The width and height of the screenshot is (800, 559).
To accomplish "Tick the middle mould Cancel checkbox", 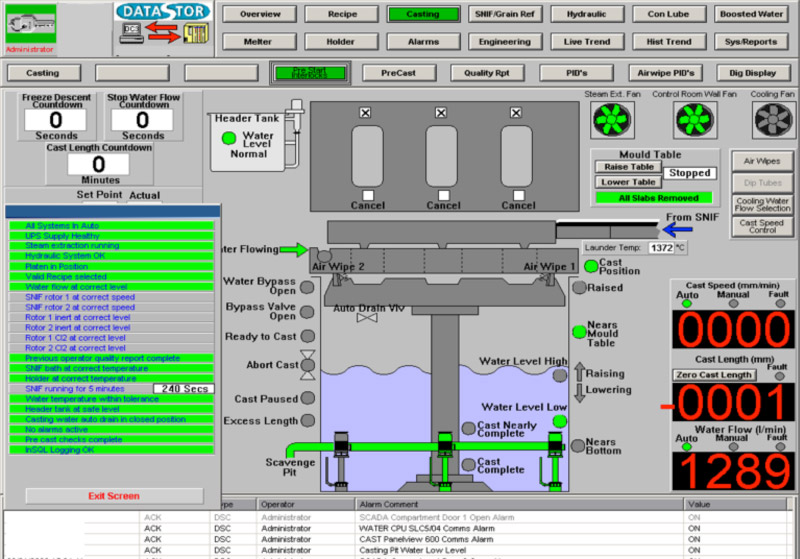I will point(443,194).
